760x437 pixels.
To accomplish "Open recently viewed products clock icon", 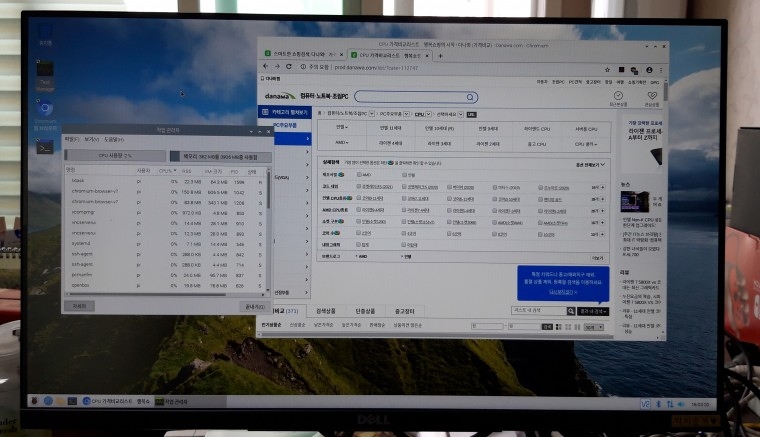I will (x=618, y=96).
